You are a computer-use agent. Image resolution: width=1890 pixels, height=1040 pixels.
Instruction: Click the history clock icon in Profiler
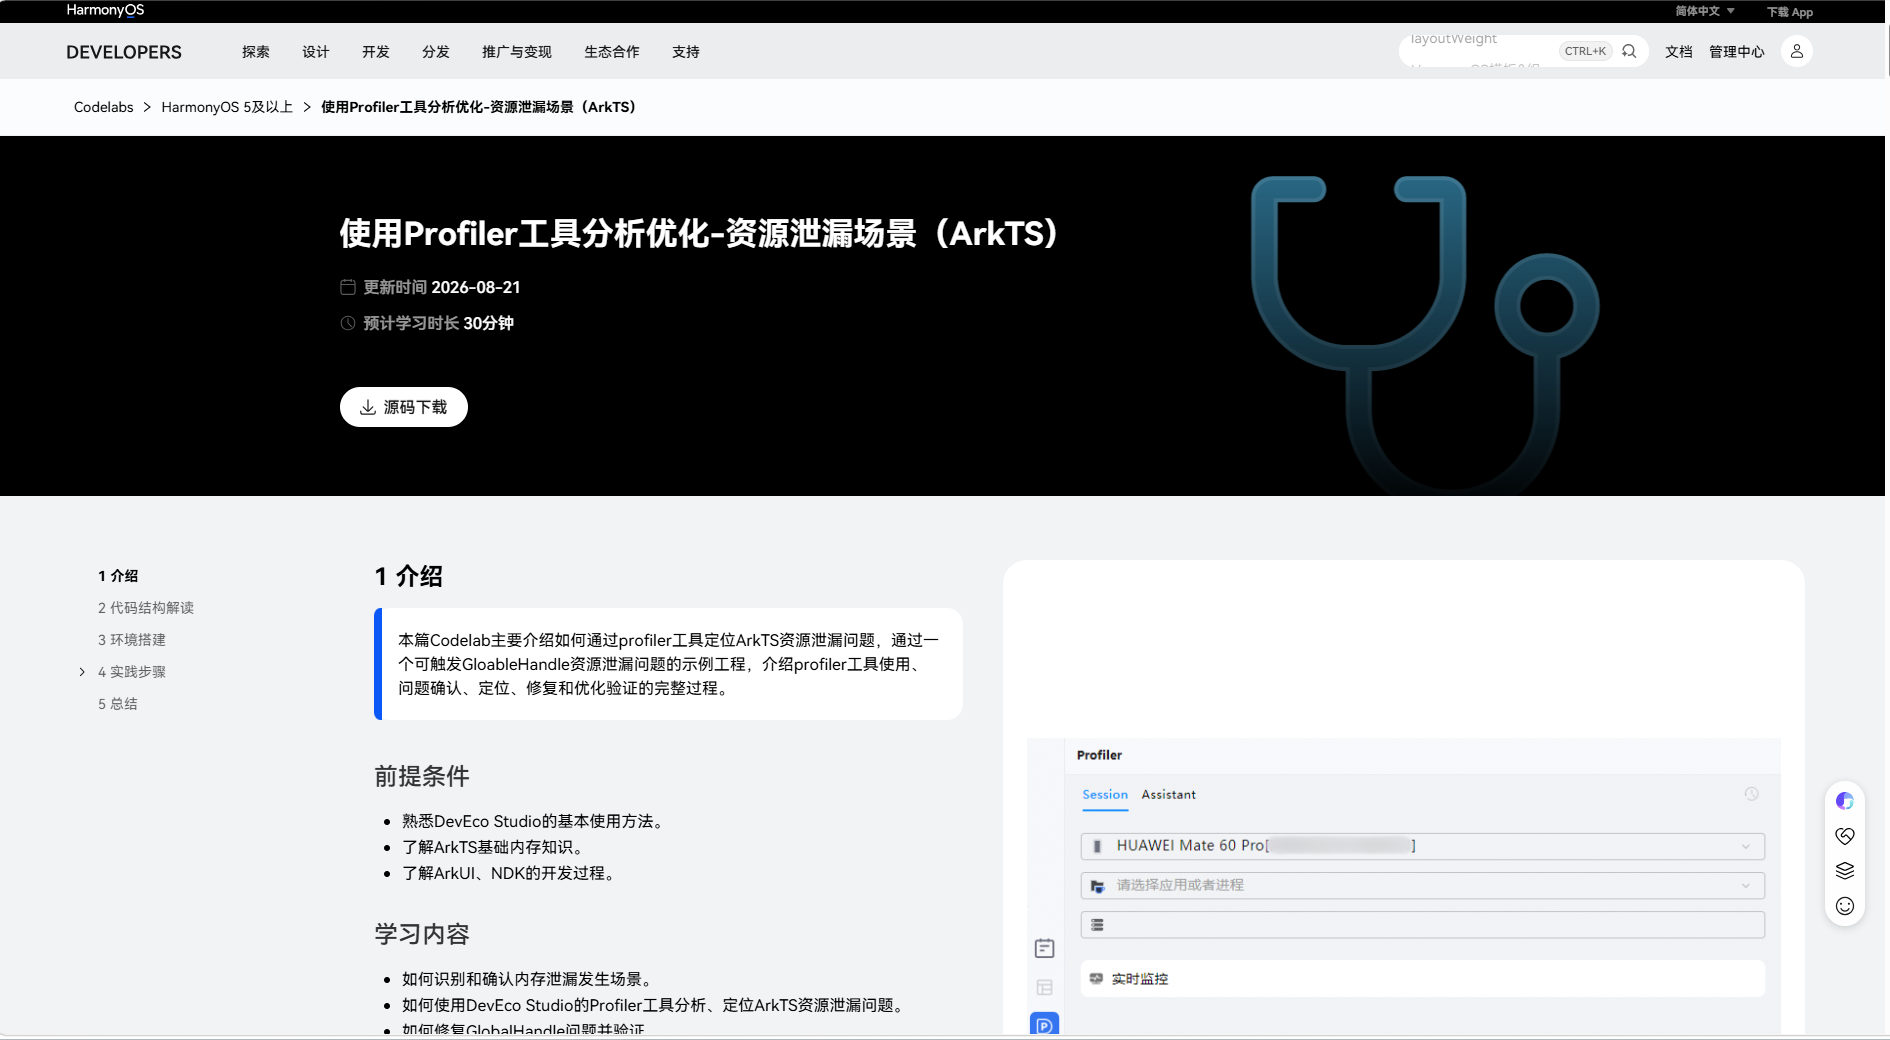pos(1752,794)
